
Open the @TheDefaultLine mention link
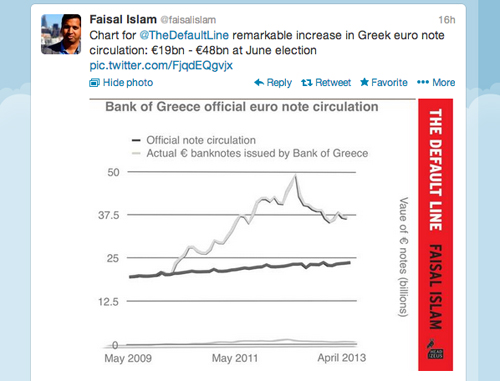[184, 35]
